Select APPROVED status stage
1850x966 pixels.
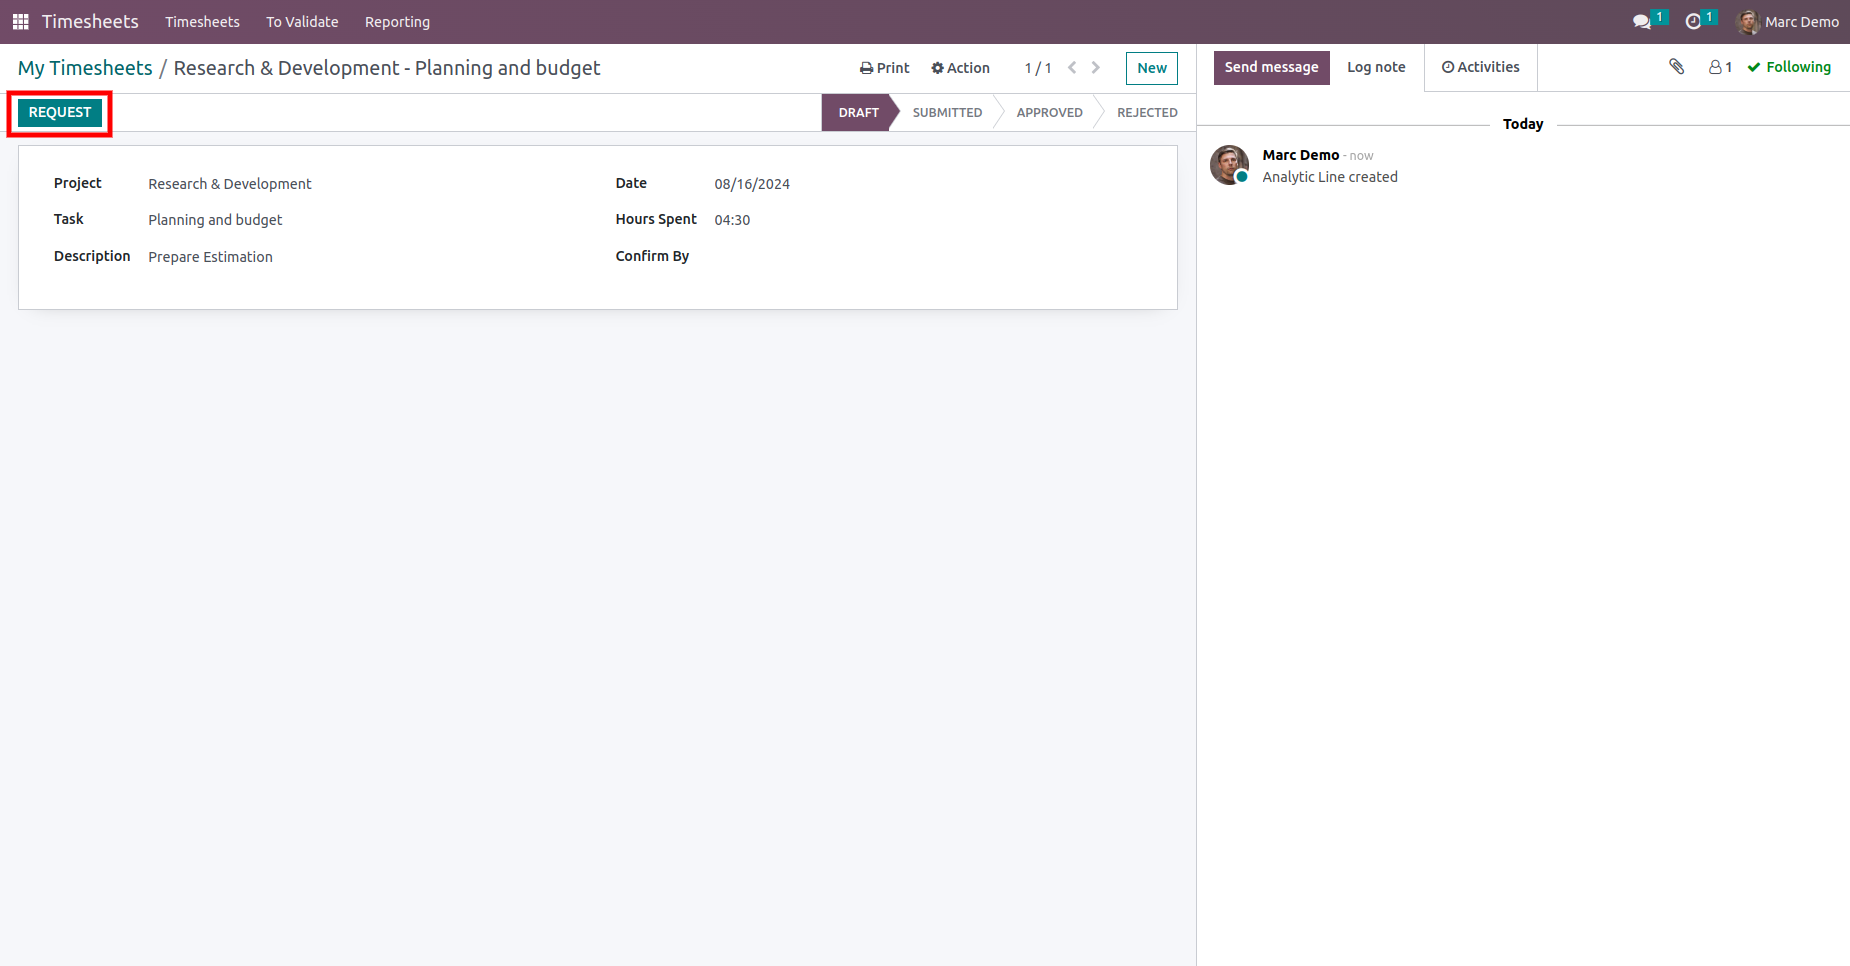tap(1049, 113)
